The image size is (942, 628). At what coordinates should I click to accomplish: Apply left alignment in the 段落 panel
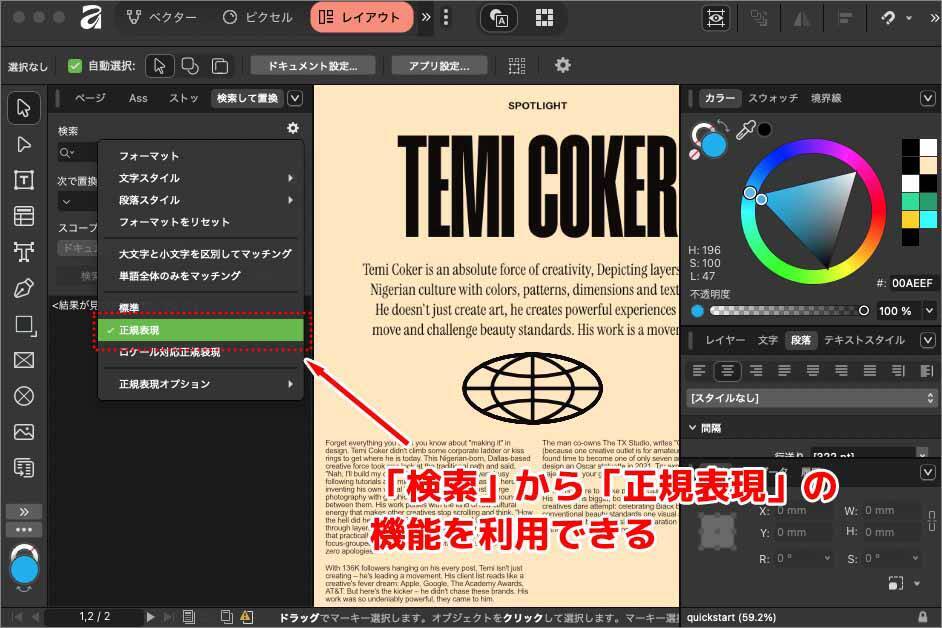698,370
